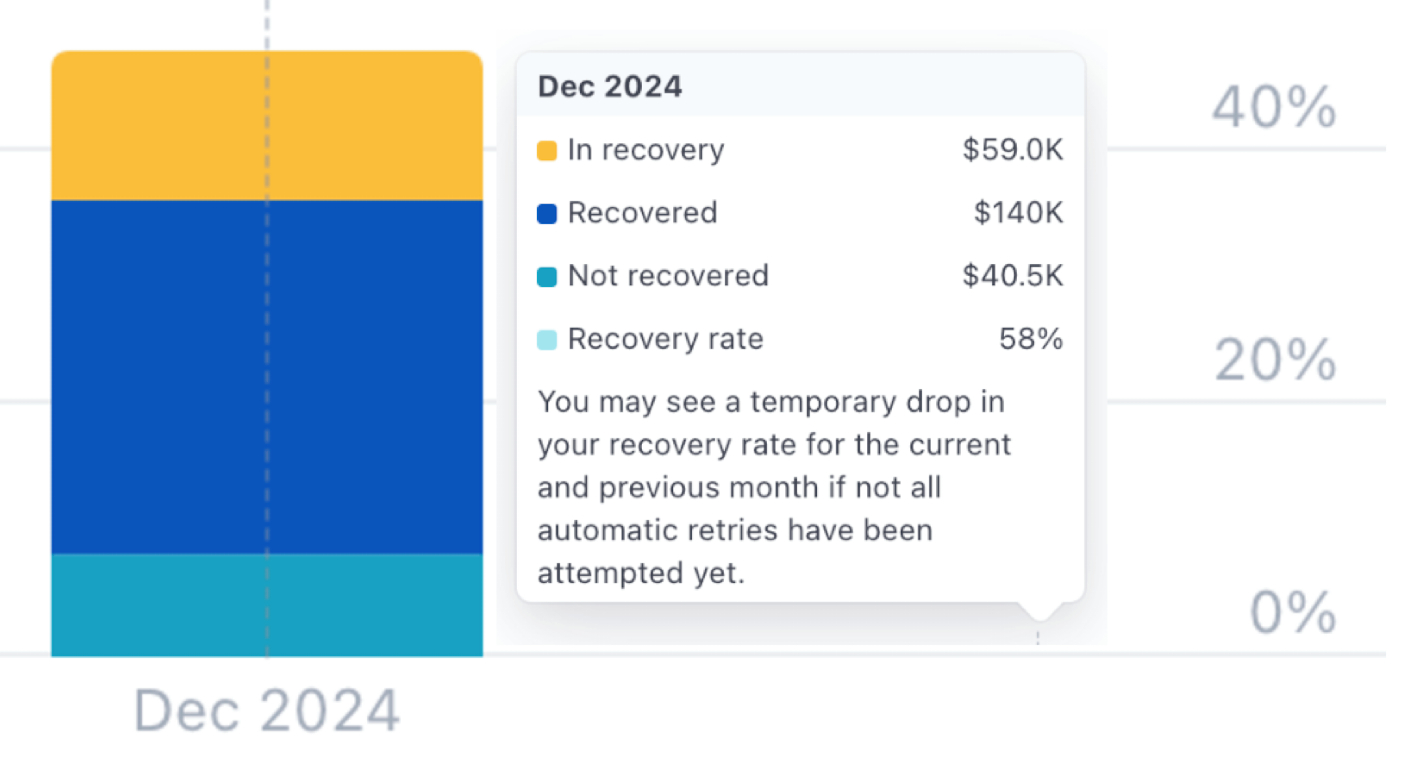Click the 58% recovery rate value

1031,339
